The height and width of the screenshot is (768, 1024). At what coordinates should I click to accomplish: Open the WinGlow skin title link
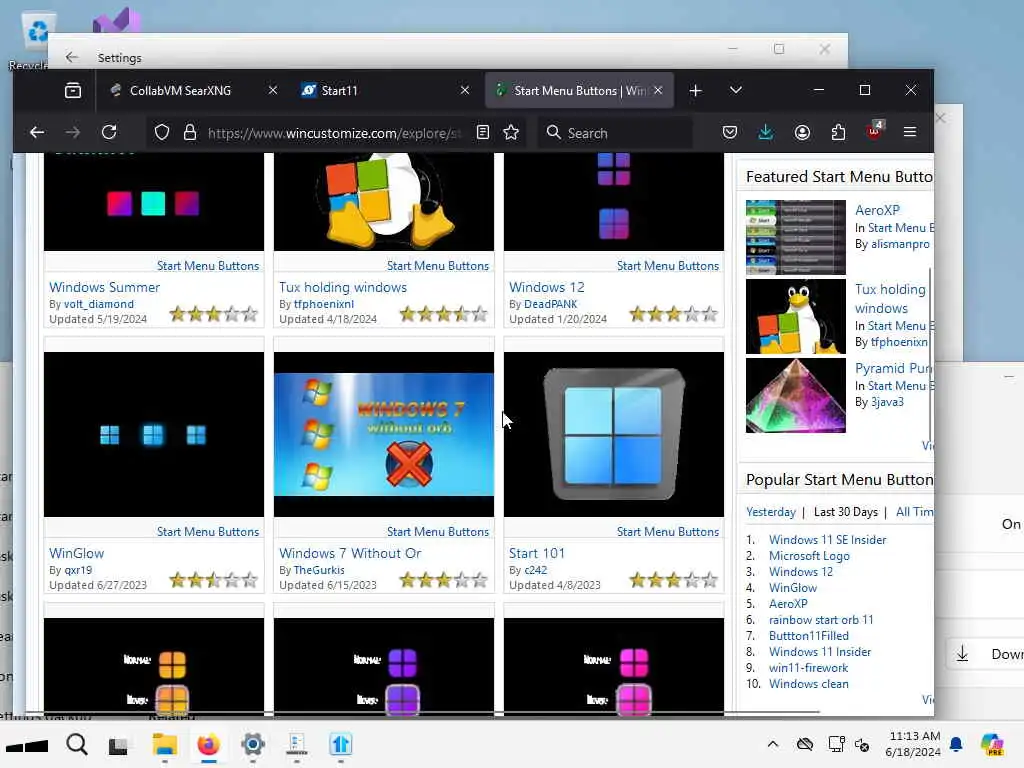click(76, 553)
